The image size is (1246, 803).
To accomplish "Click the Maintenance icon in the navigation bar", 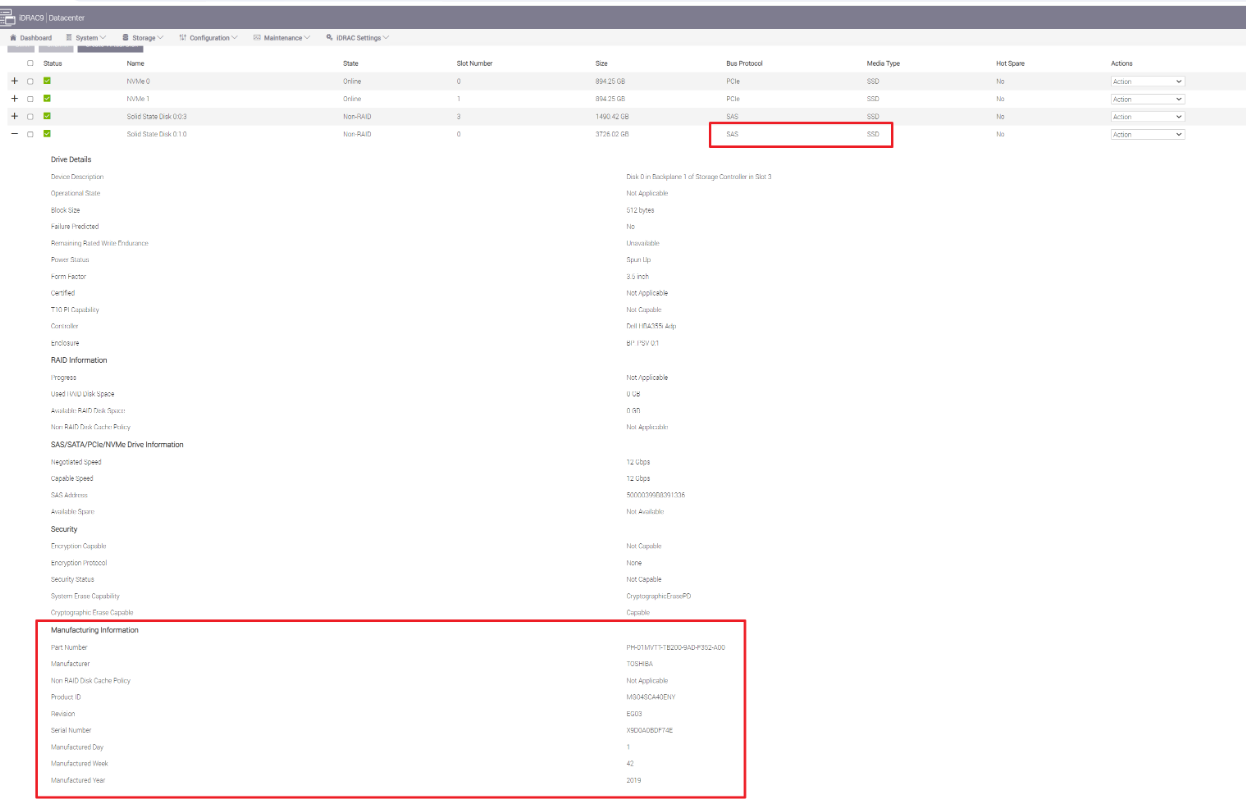I will [256, 37].
